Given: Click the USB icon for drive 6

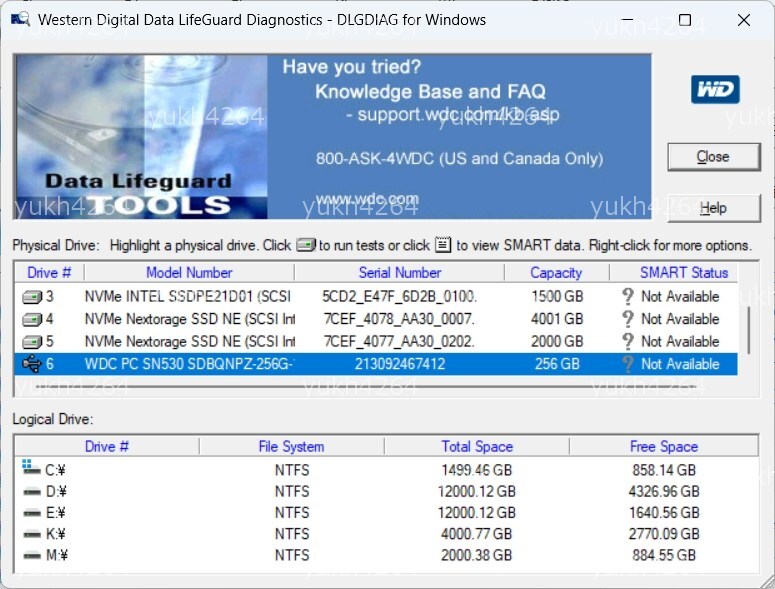Looking at the screenshot, I should click(32, 364).
